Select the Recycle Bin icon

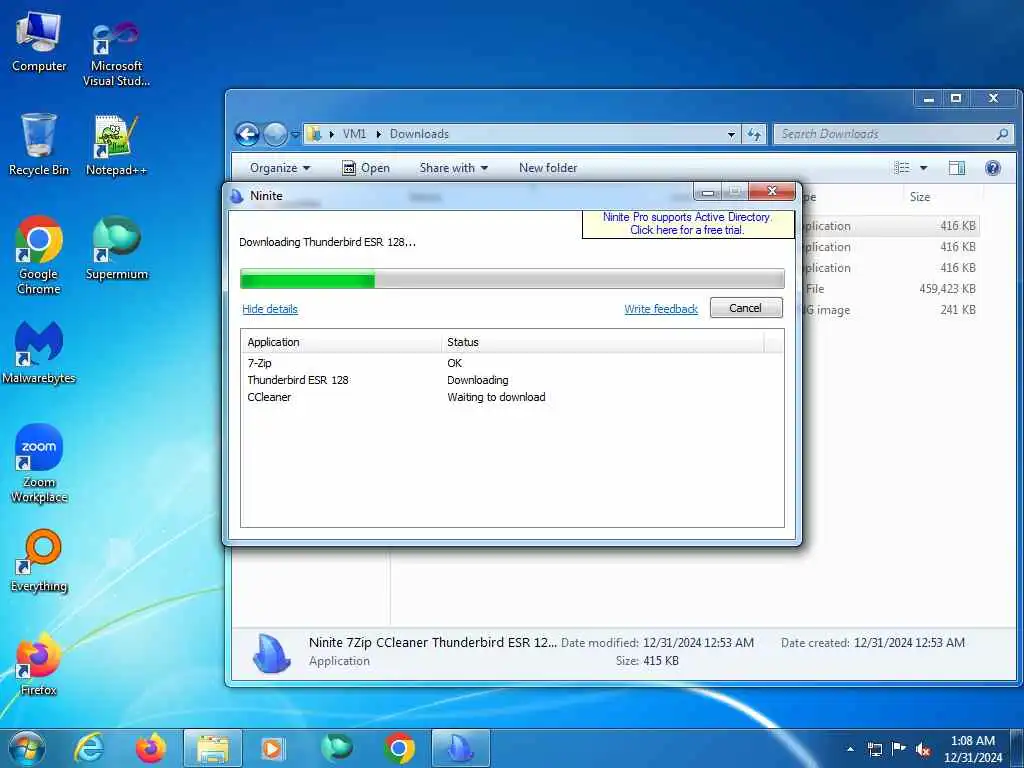click(39, 144)
